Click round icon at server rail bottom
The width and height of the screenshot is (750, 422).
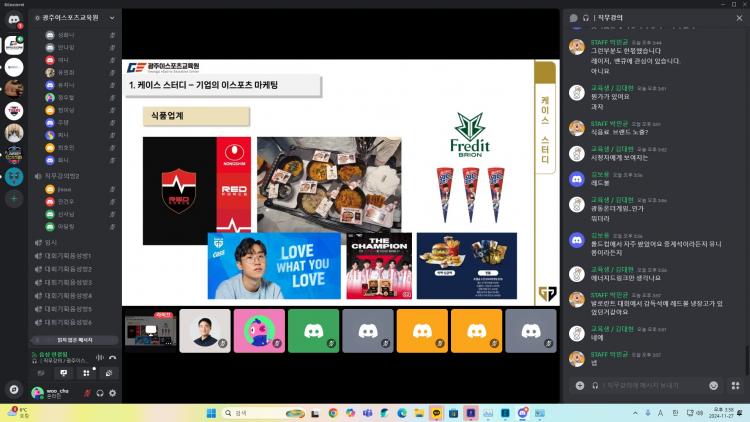tap(14, 389)
